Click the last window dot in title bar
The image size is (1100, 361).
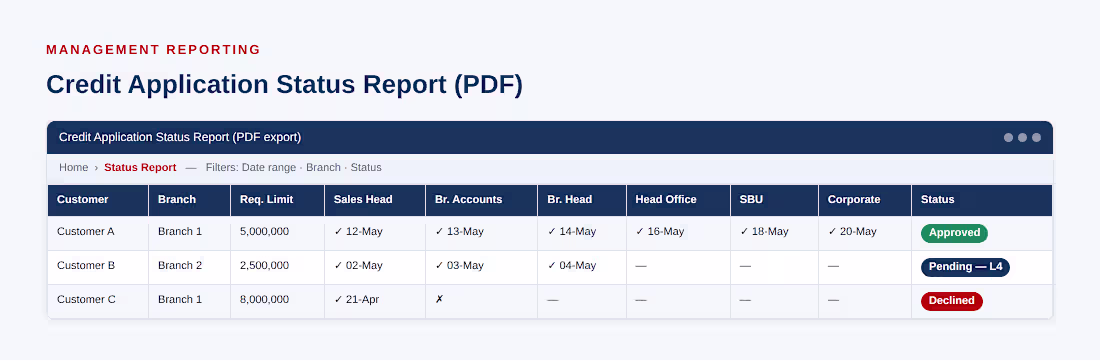click(1036, 137)
